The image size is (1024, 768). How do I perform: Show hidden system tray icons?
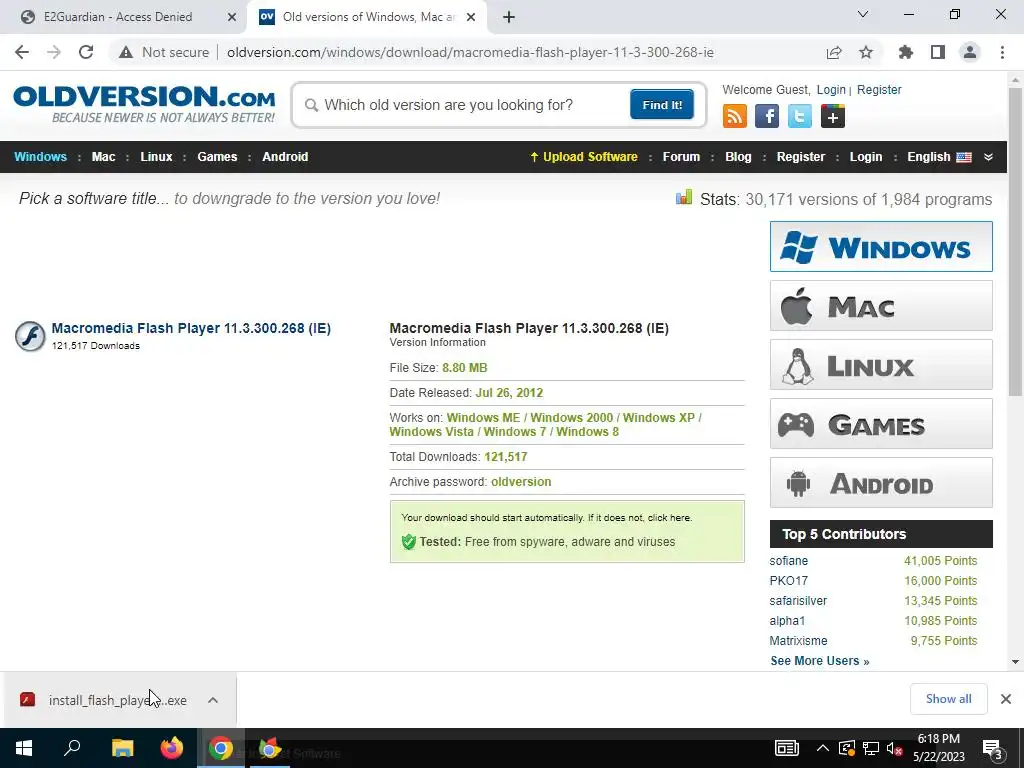click(x=823, y=748)
